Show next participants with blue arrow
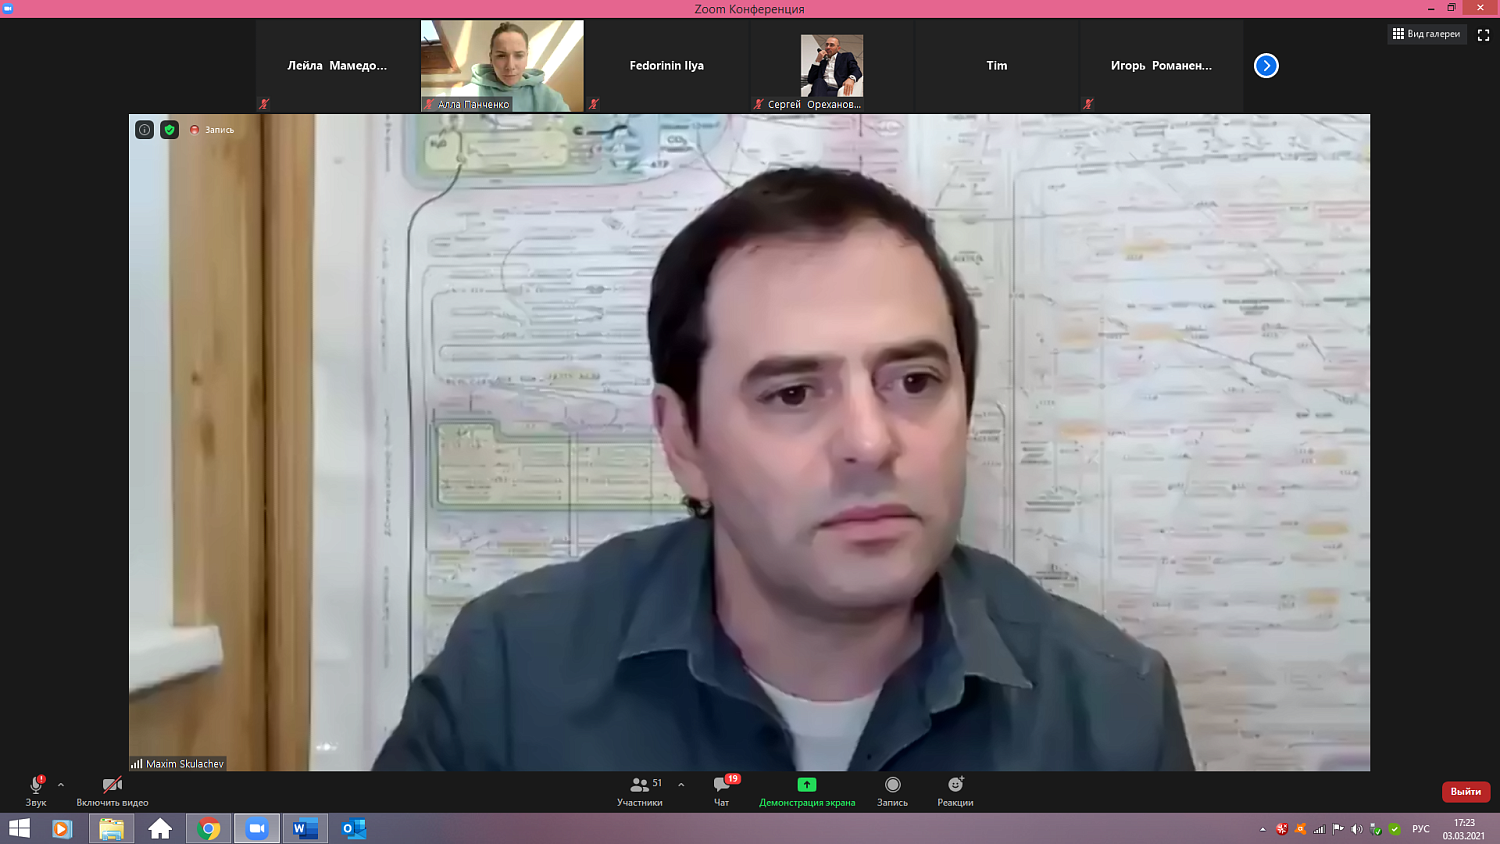This screenshot has height=844, width=1500. (x=1266, y=66)
